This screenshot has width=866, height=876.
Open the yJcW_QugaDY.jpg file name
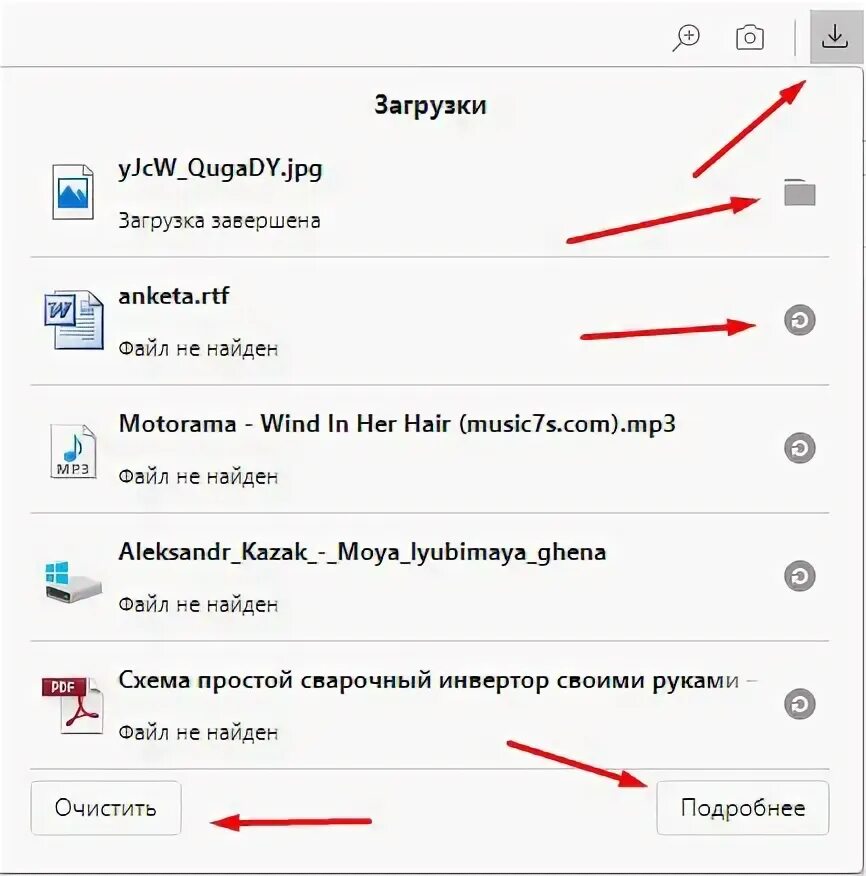tap(220, 169)
